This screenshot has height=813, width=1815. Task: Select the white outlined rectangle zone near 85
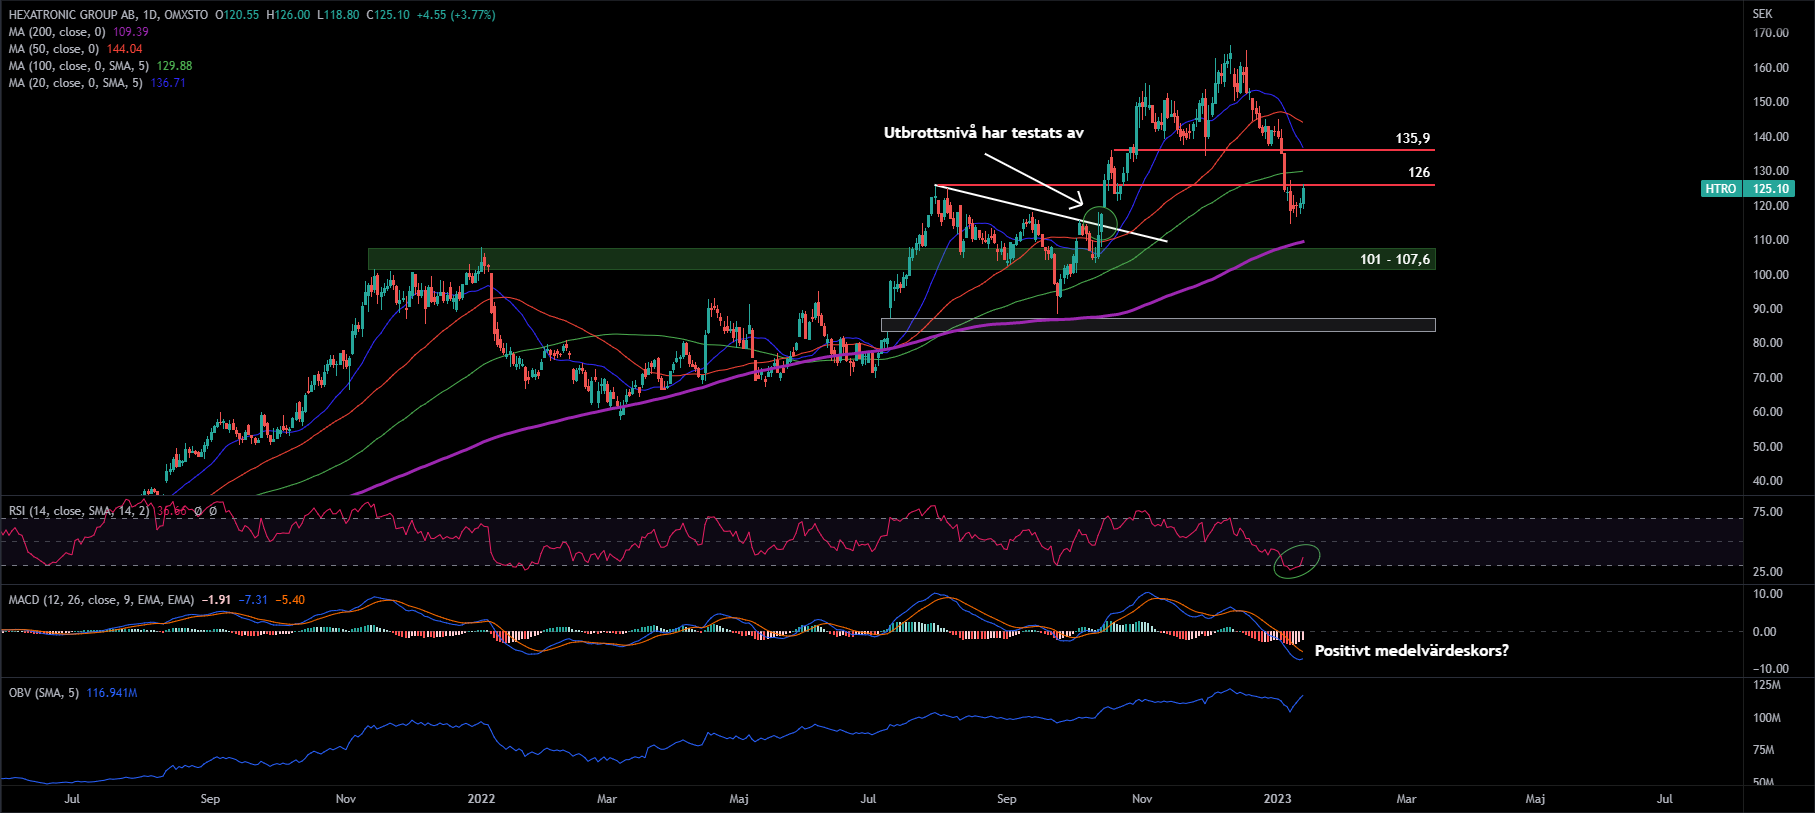point(1157,325)
